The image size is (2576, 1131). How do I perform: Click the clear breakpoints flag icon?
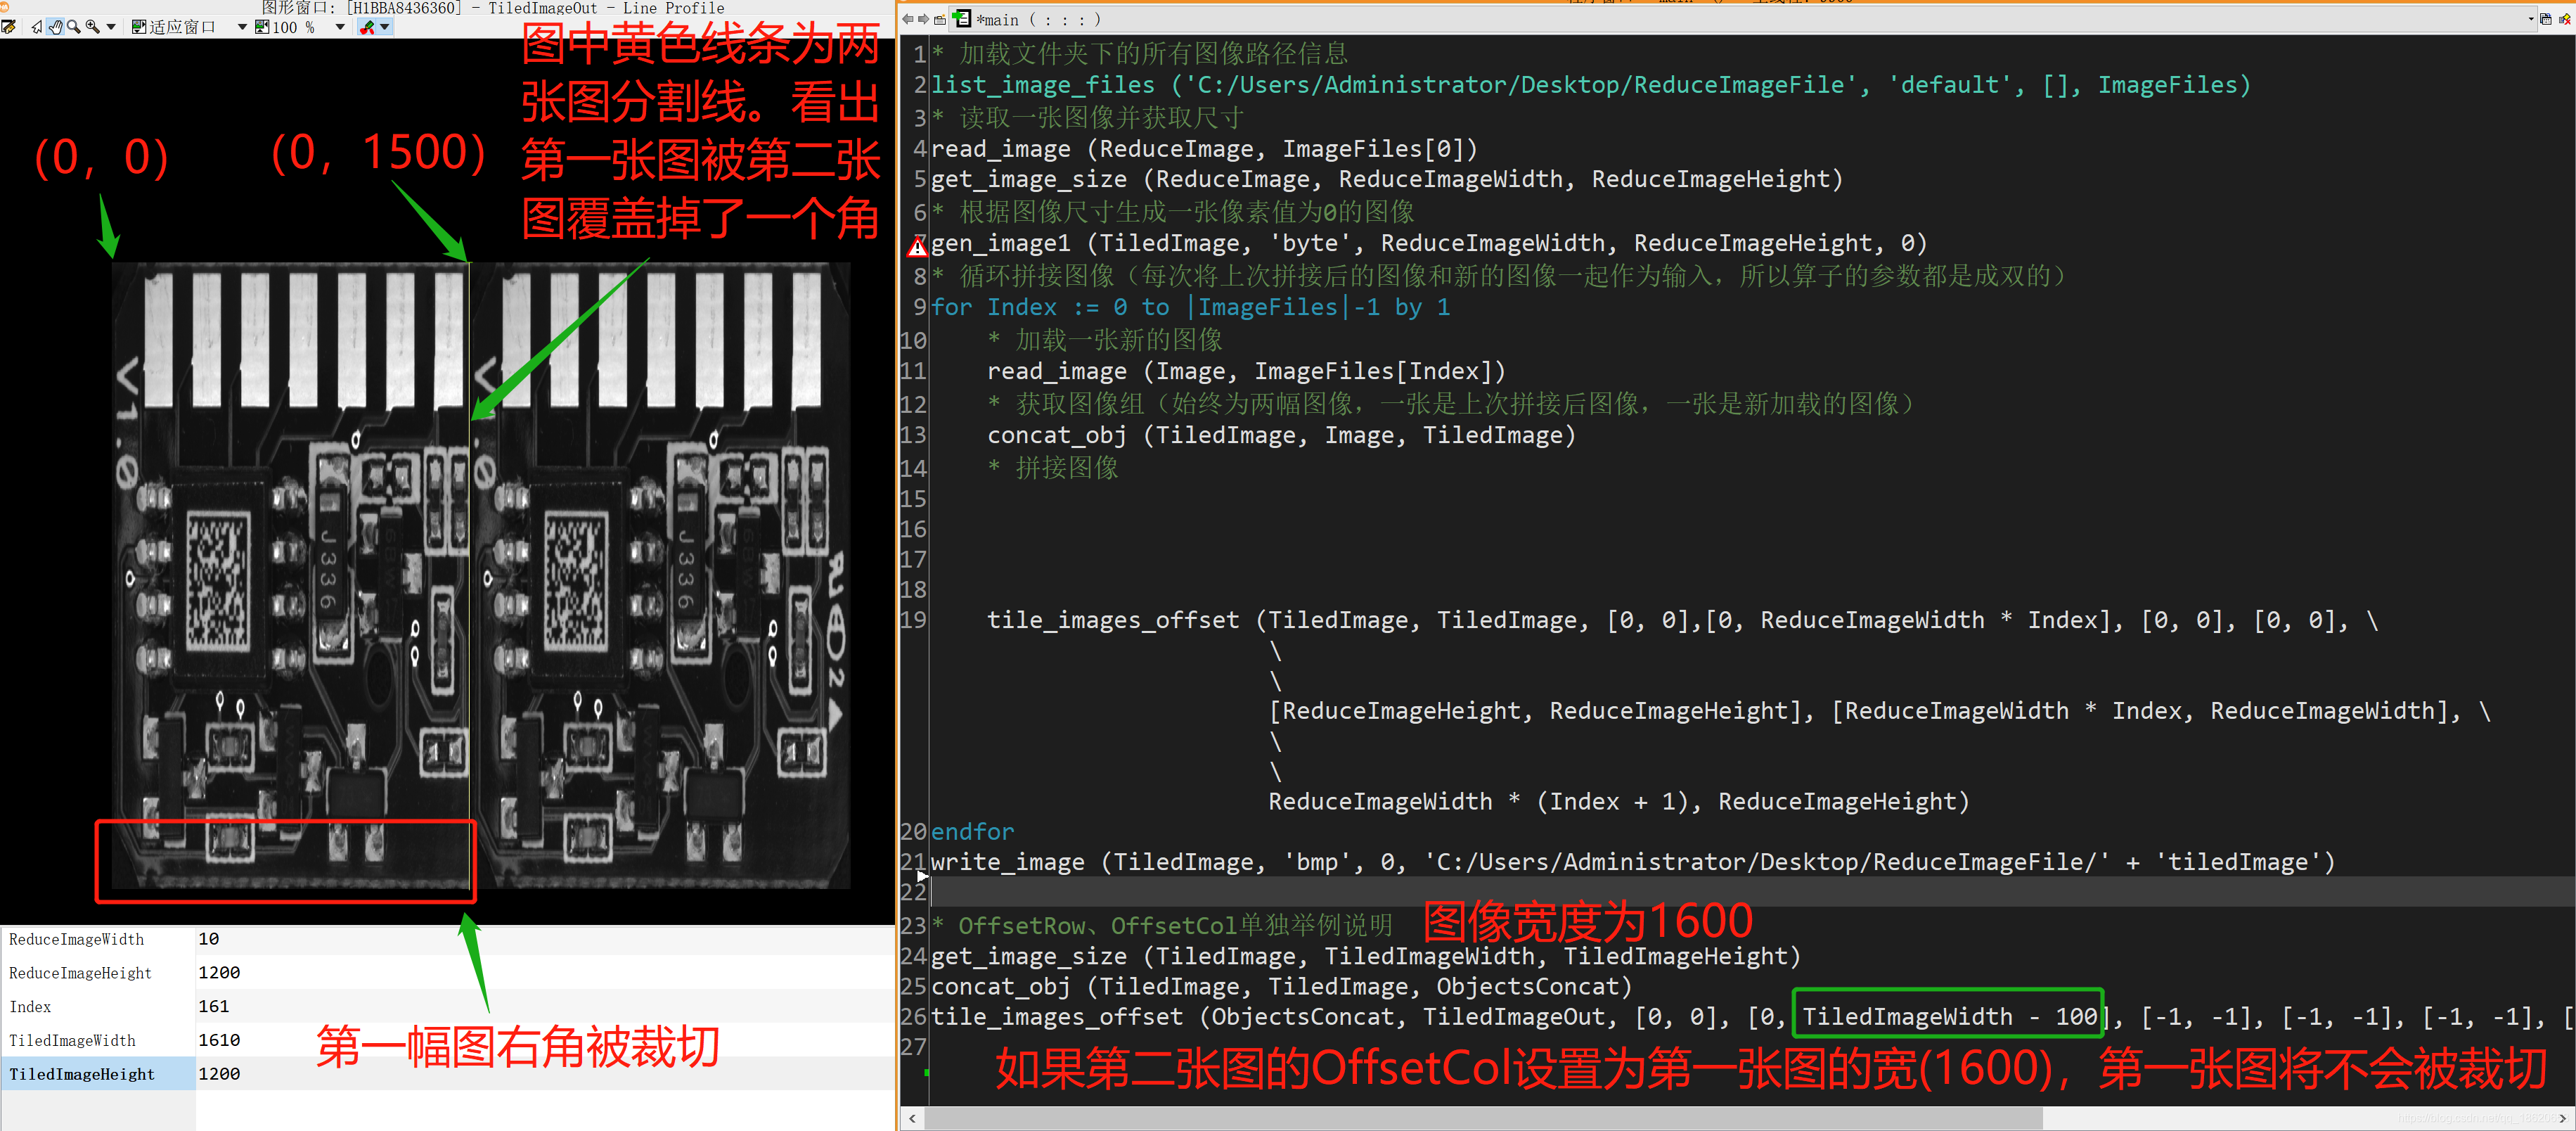pyautogui.click(x=2565, y=19)
